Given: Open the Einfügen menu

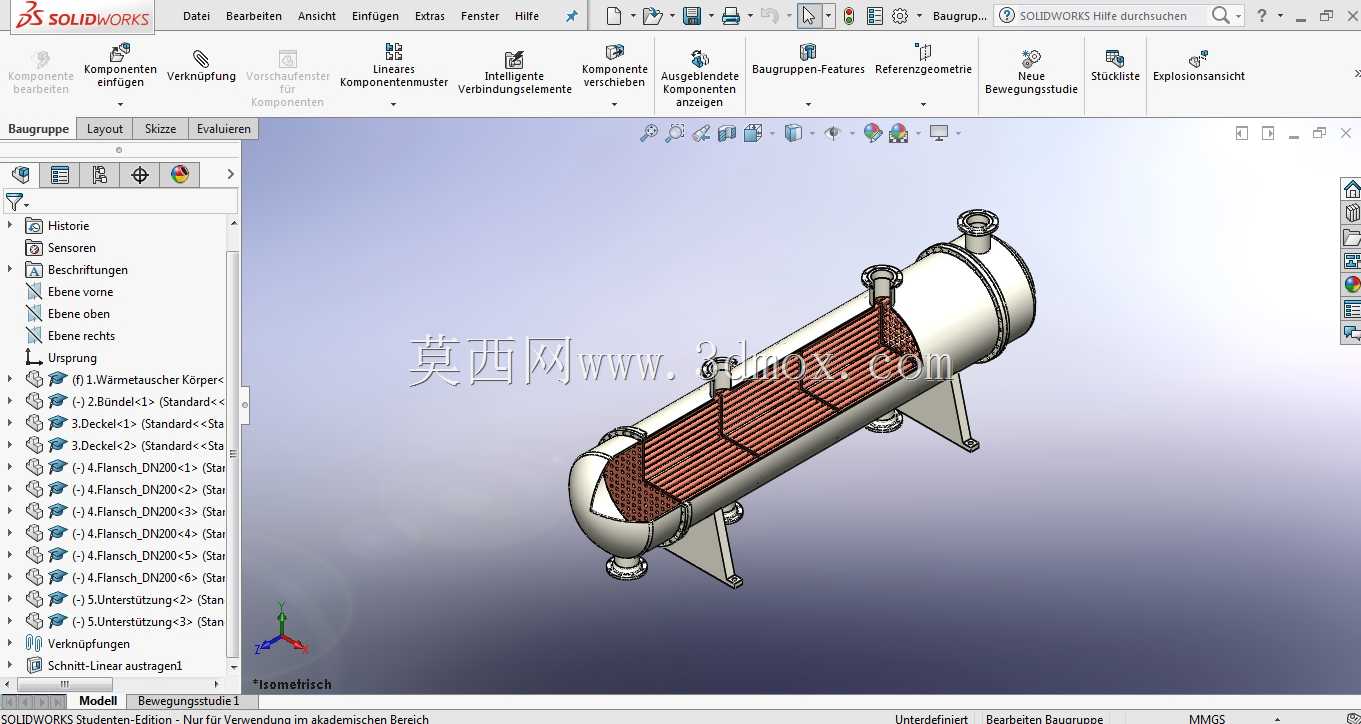Looking at the screenshot, I should 375,16.
